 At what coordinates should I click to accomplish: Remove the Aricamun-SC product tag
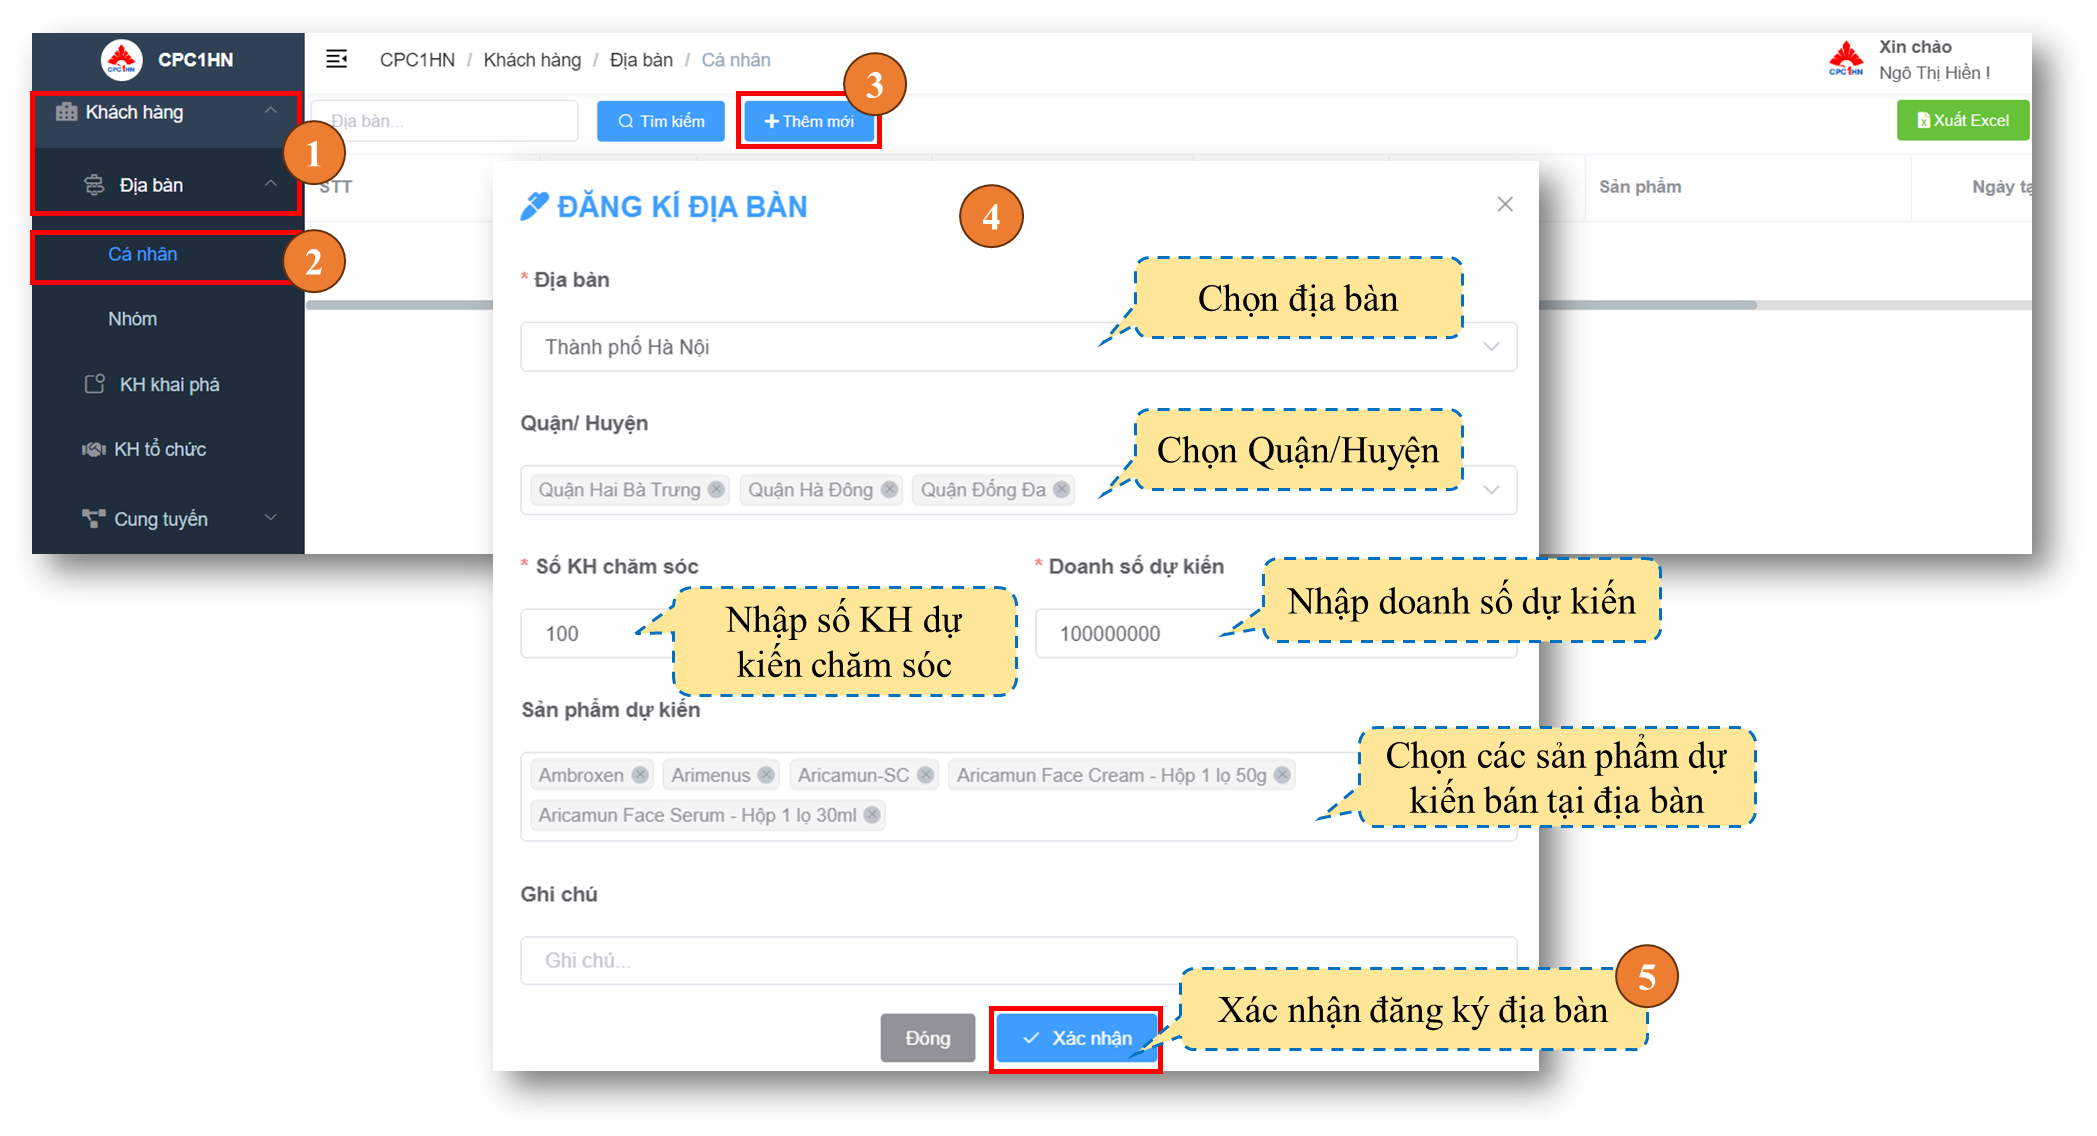[x=925, y=775]
